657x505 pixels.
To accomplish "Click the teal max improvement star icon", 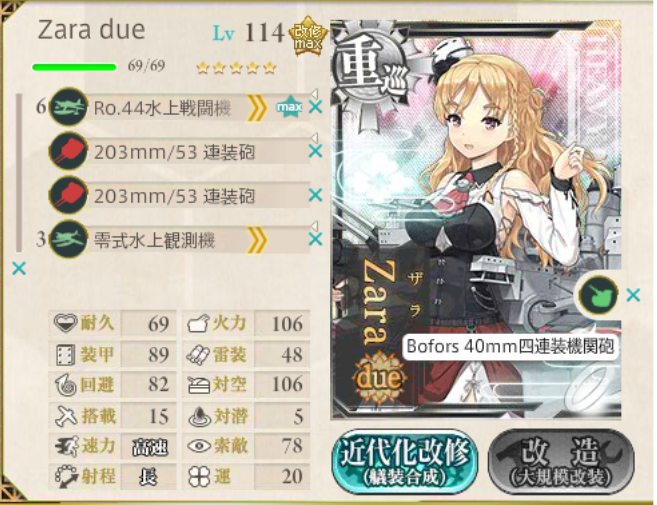I will [x=289, y=107].
